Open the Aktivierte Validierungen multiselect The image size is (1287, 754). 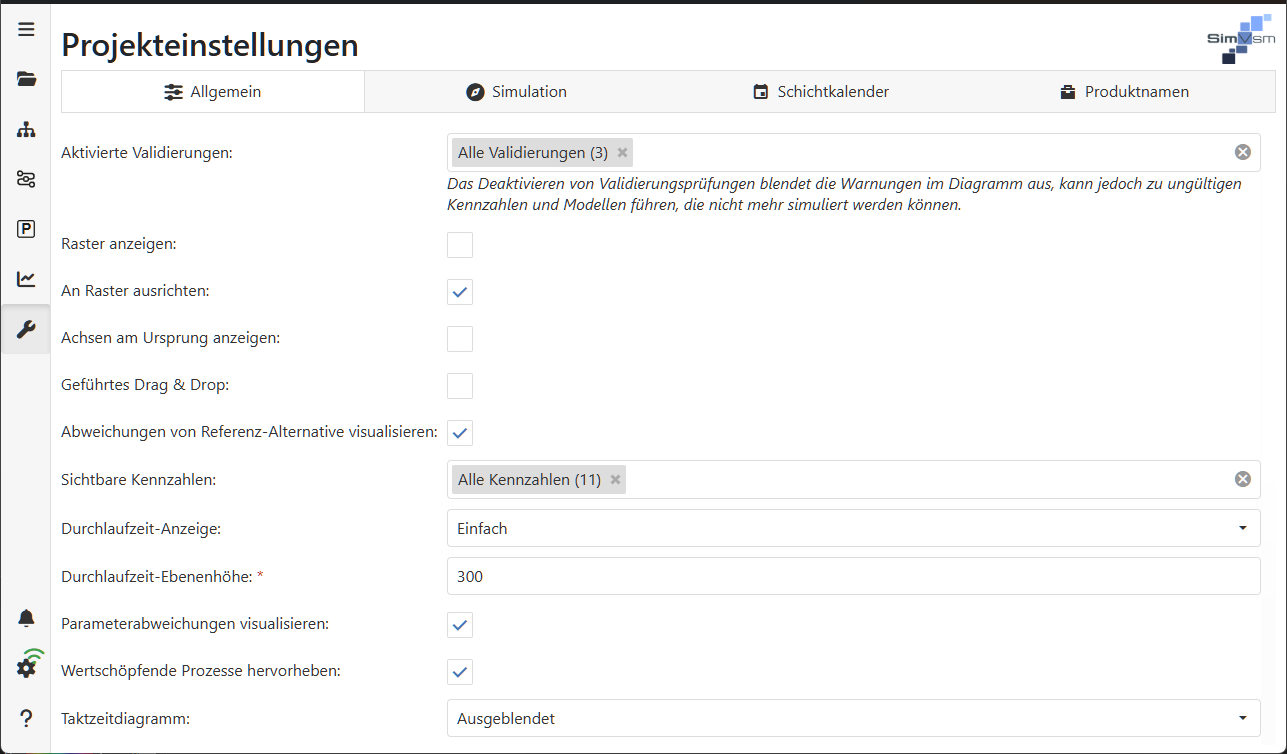(853, 152)
